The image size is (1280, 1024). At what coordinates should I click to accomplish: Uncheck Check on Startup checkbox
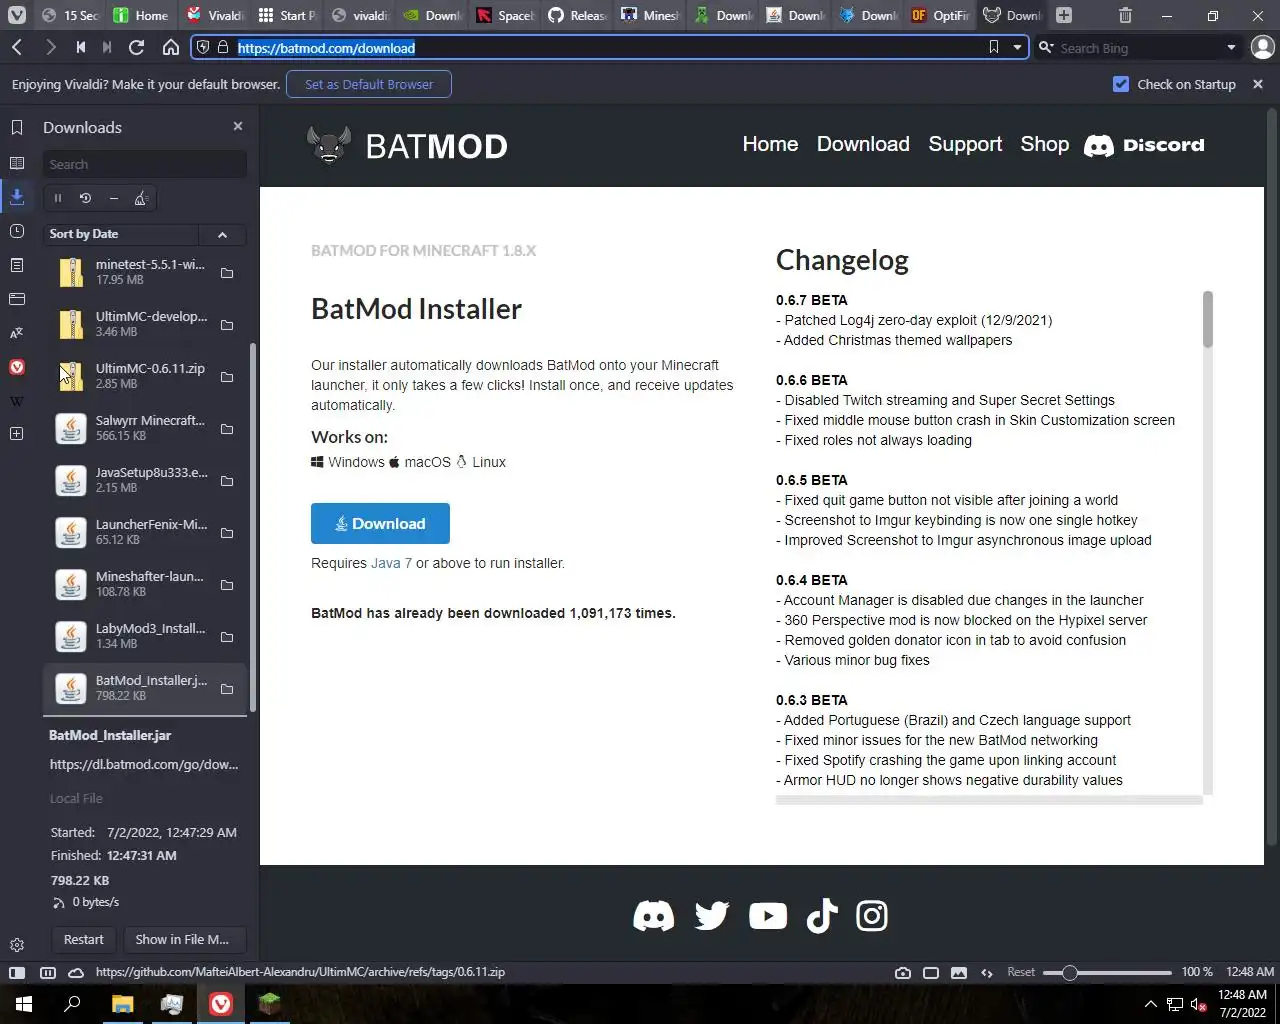tap(1121, 84)
